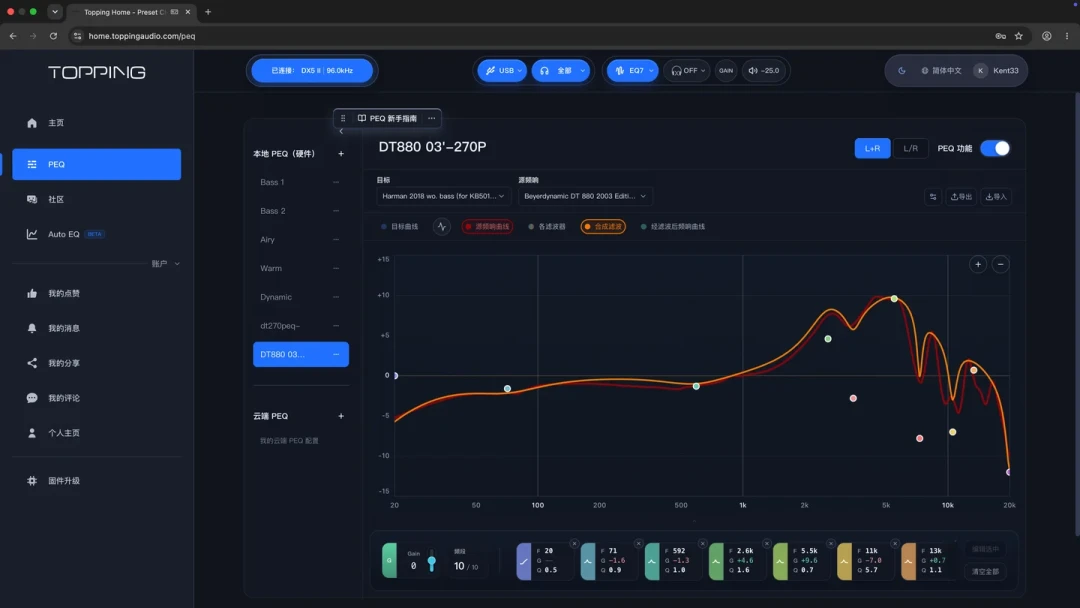Image resolution: width=1080 pixels, height=608 pixels.
Task: Zoom out the EQ graph with minus
Action: [x=1001, y=264]
